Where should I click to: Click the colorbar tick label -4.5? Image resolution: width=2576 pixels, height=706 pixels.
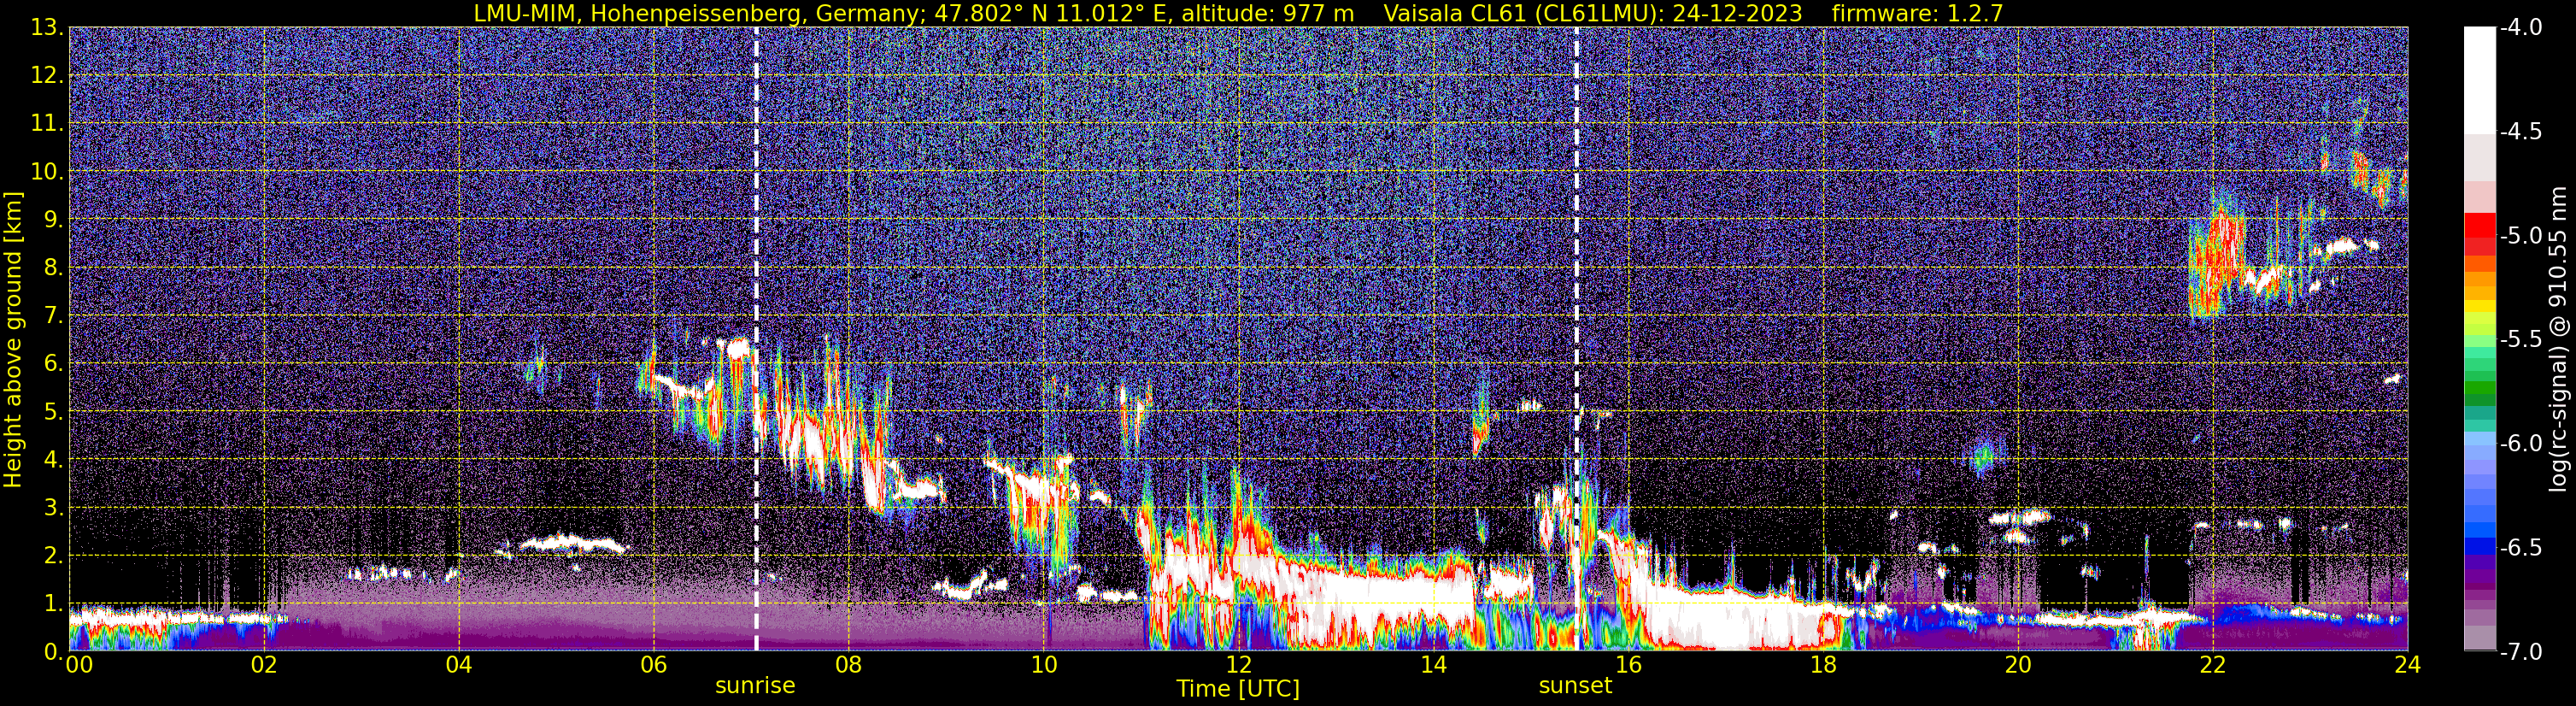click(2521, 132)
